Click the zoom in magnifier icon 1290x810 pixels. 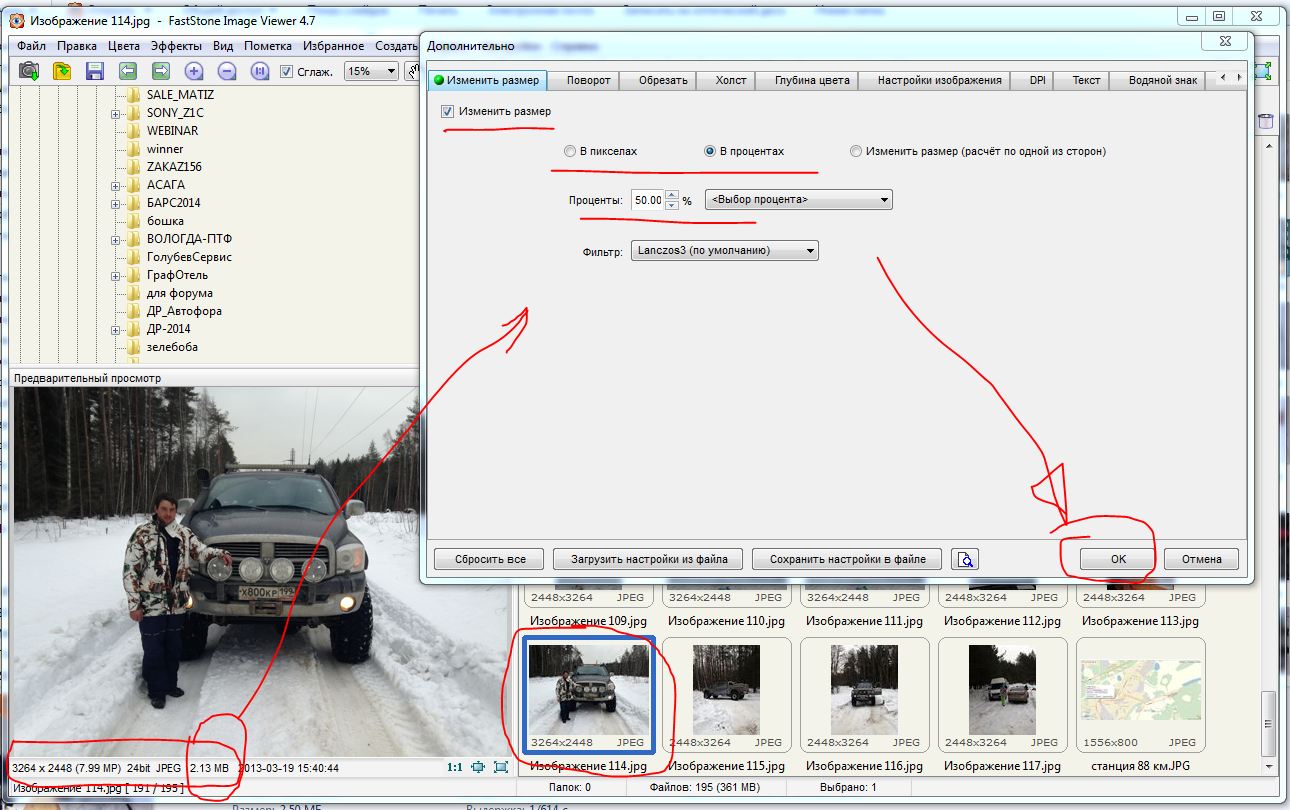[x=194, y=71]
